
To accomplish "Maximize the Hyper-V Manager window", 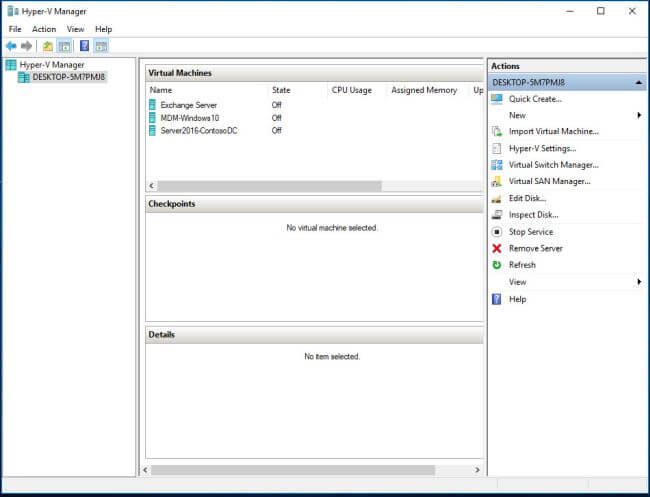I will (601, 11).
